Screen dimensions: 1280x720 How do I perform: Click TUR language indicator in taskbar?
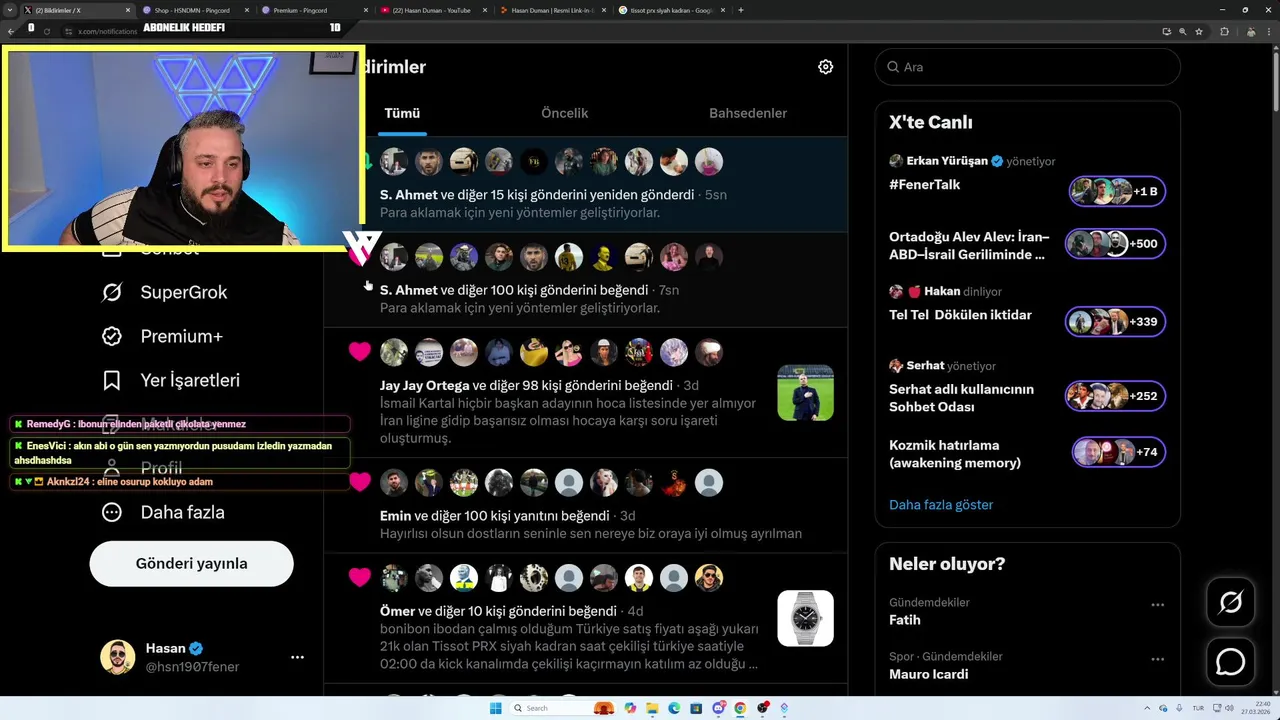(x=1198, y=708)
